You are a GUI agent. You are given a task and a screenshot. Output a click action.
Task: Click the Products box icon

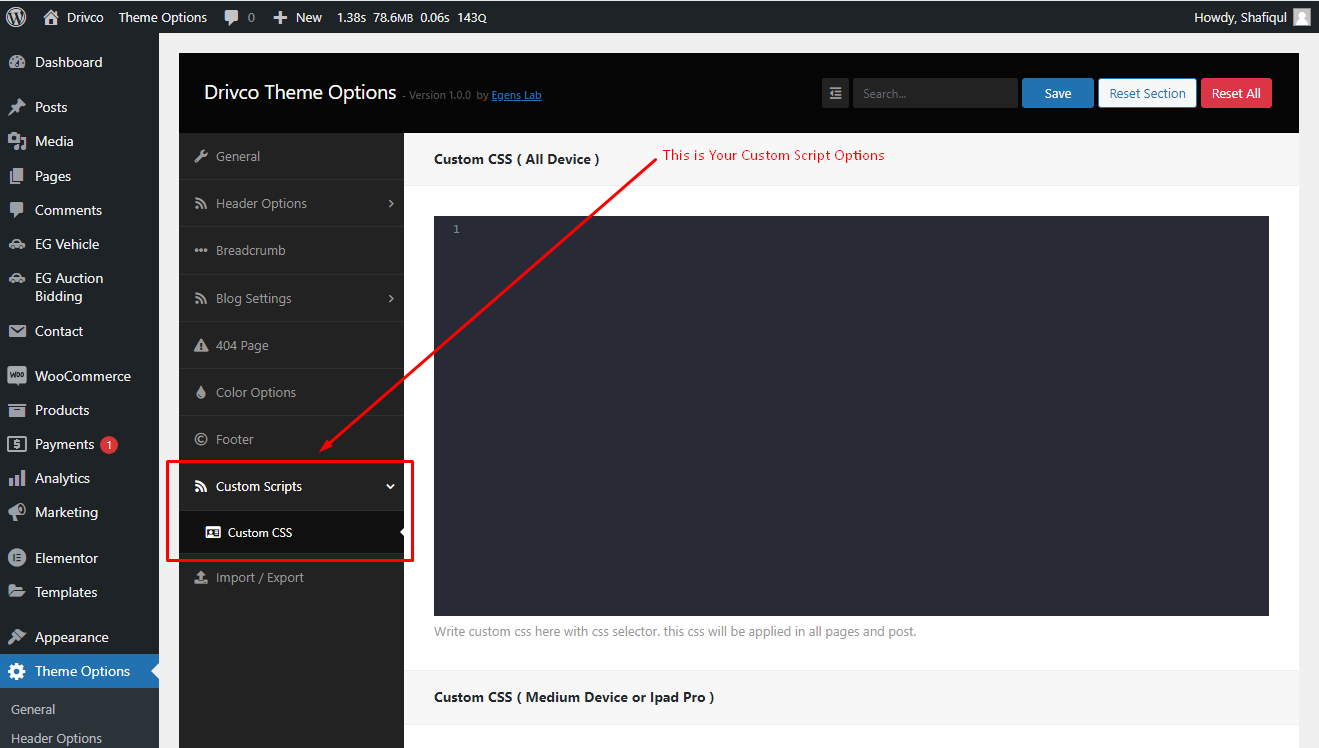[16, 410]
